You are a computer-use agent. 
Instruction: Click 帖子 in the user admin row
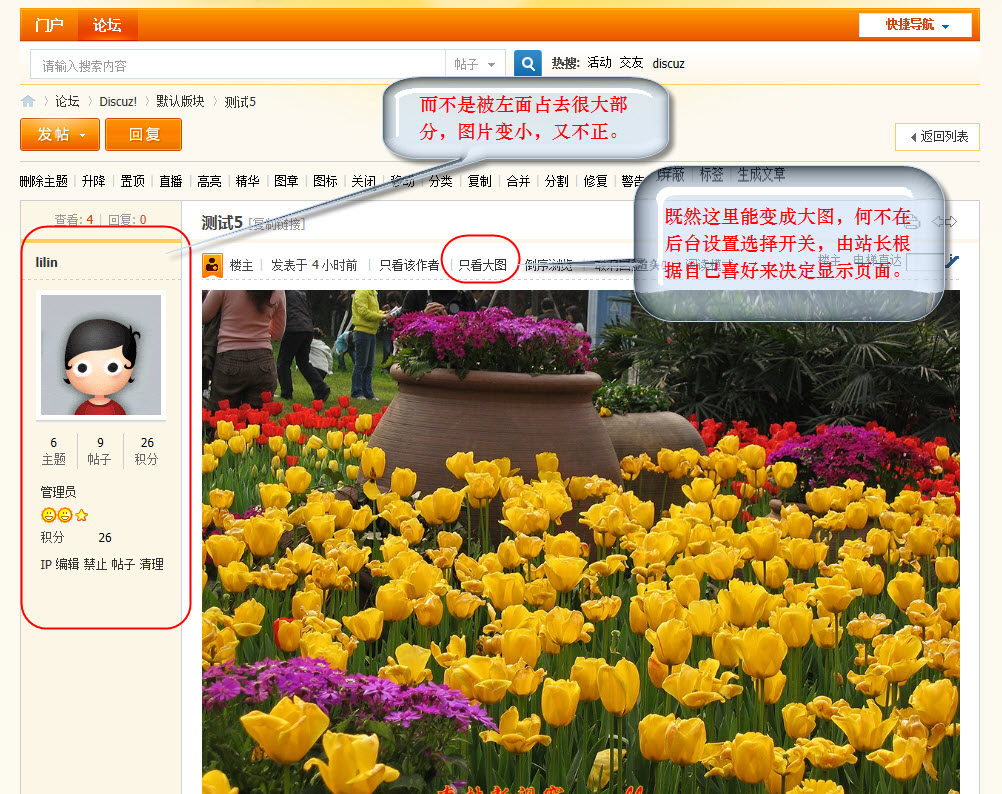[x=123, y=565]
